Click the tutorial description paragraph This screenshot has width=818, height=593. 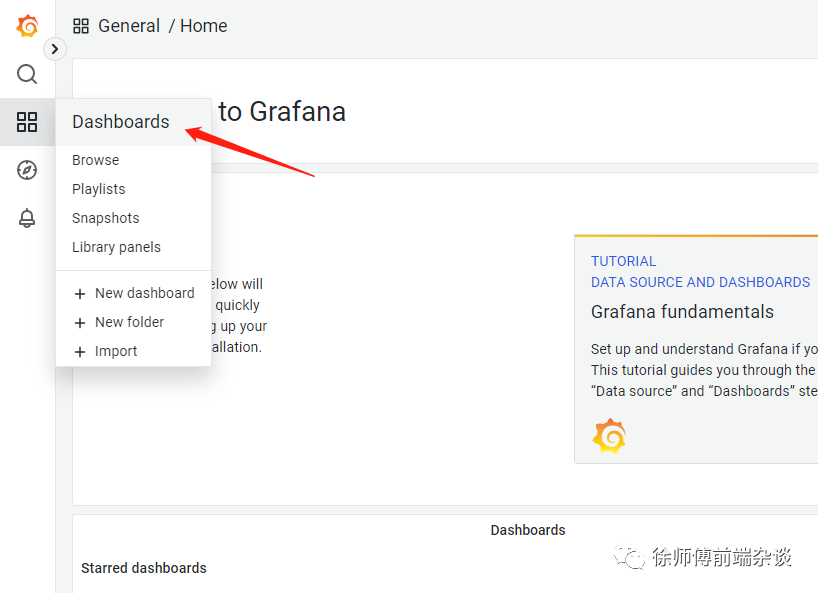tap(704, 370)
